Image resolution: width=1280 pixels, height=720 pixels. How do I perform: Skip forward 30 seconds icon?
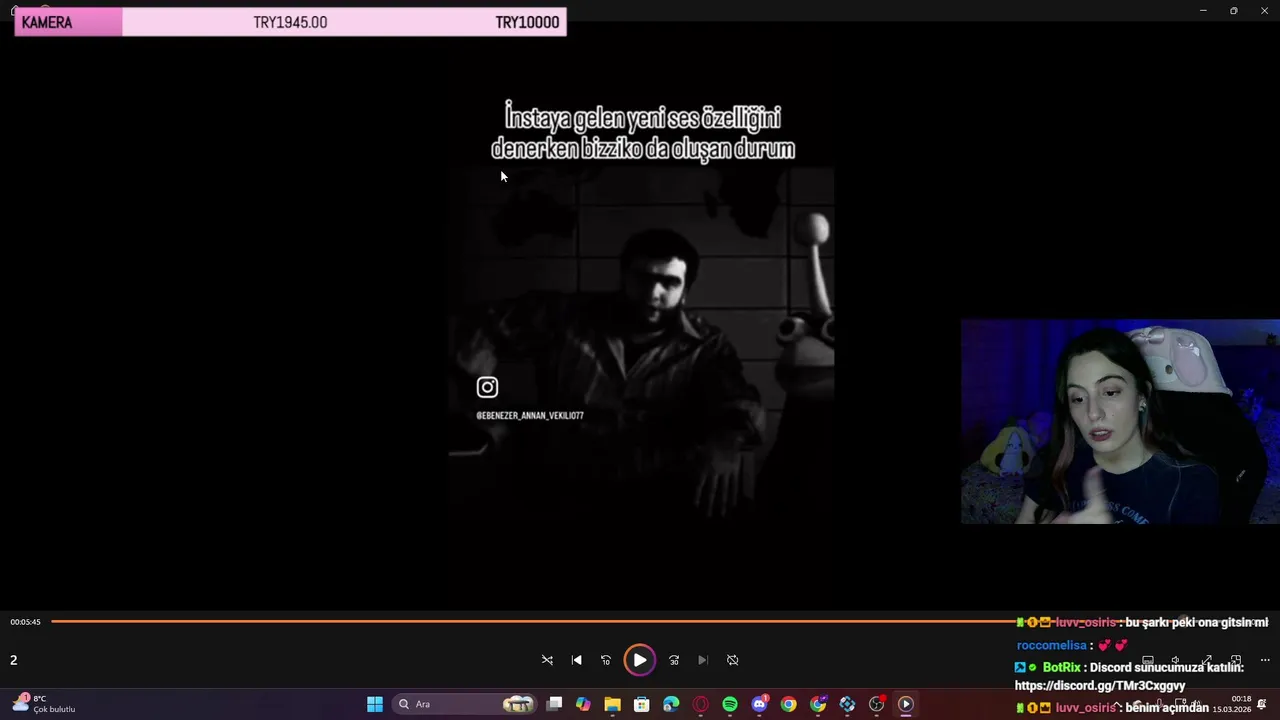point(674,660)
